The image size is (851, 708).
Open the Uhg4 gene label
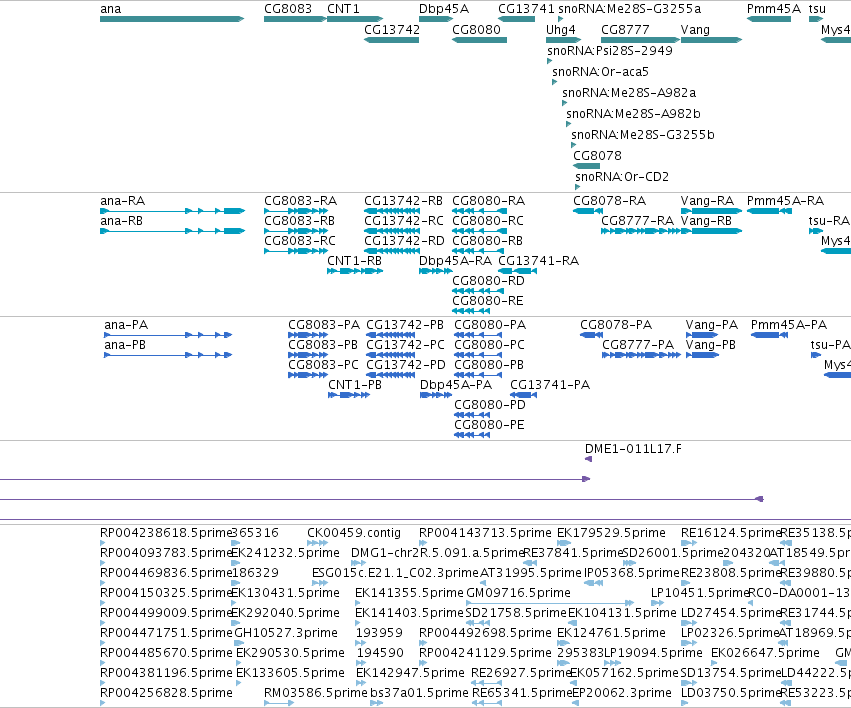[x=561, y=30]
